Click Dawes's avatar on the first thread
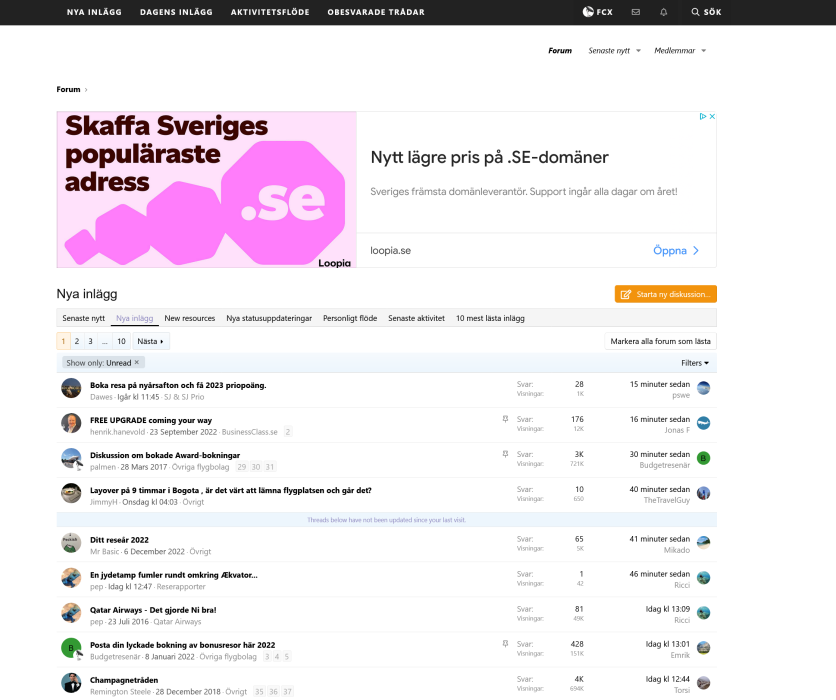This screenshot has width=836, height=700. click(x=71, y=388)
